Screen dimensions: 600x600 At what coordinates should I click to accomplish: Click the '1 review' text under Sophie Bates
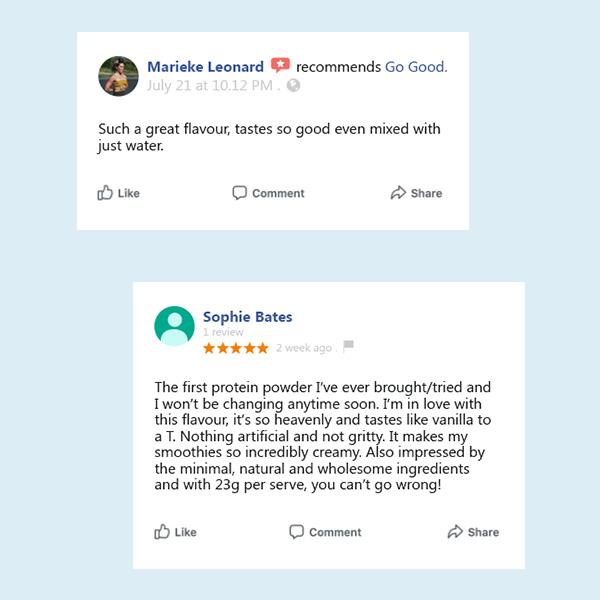tap(223, 332)
